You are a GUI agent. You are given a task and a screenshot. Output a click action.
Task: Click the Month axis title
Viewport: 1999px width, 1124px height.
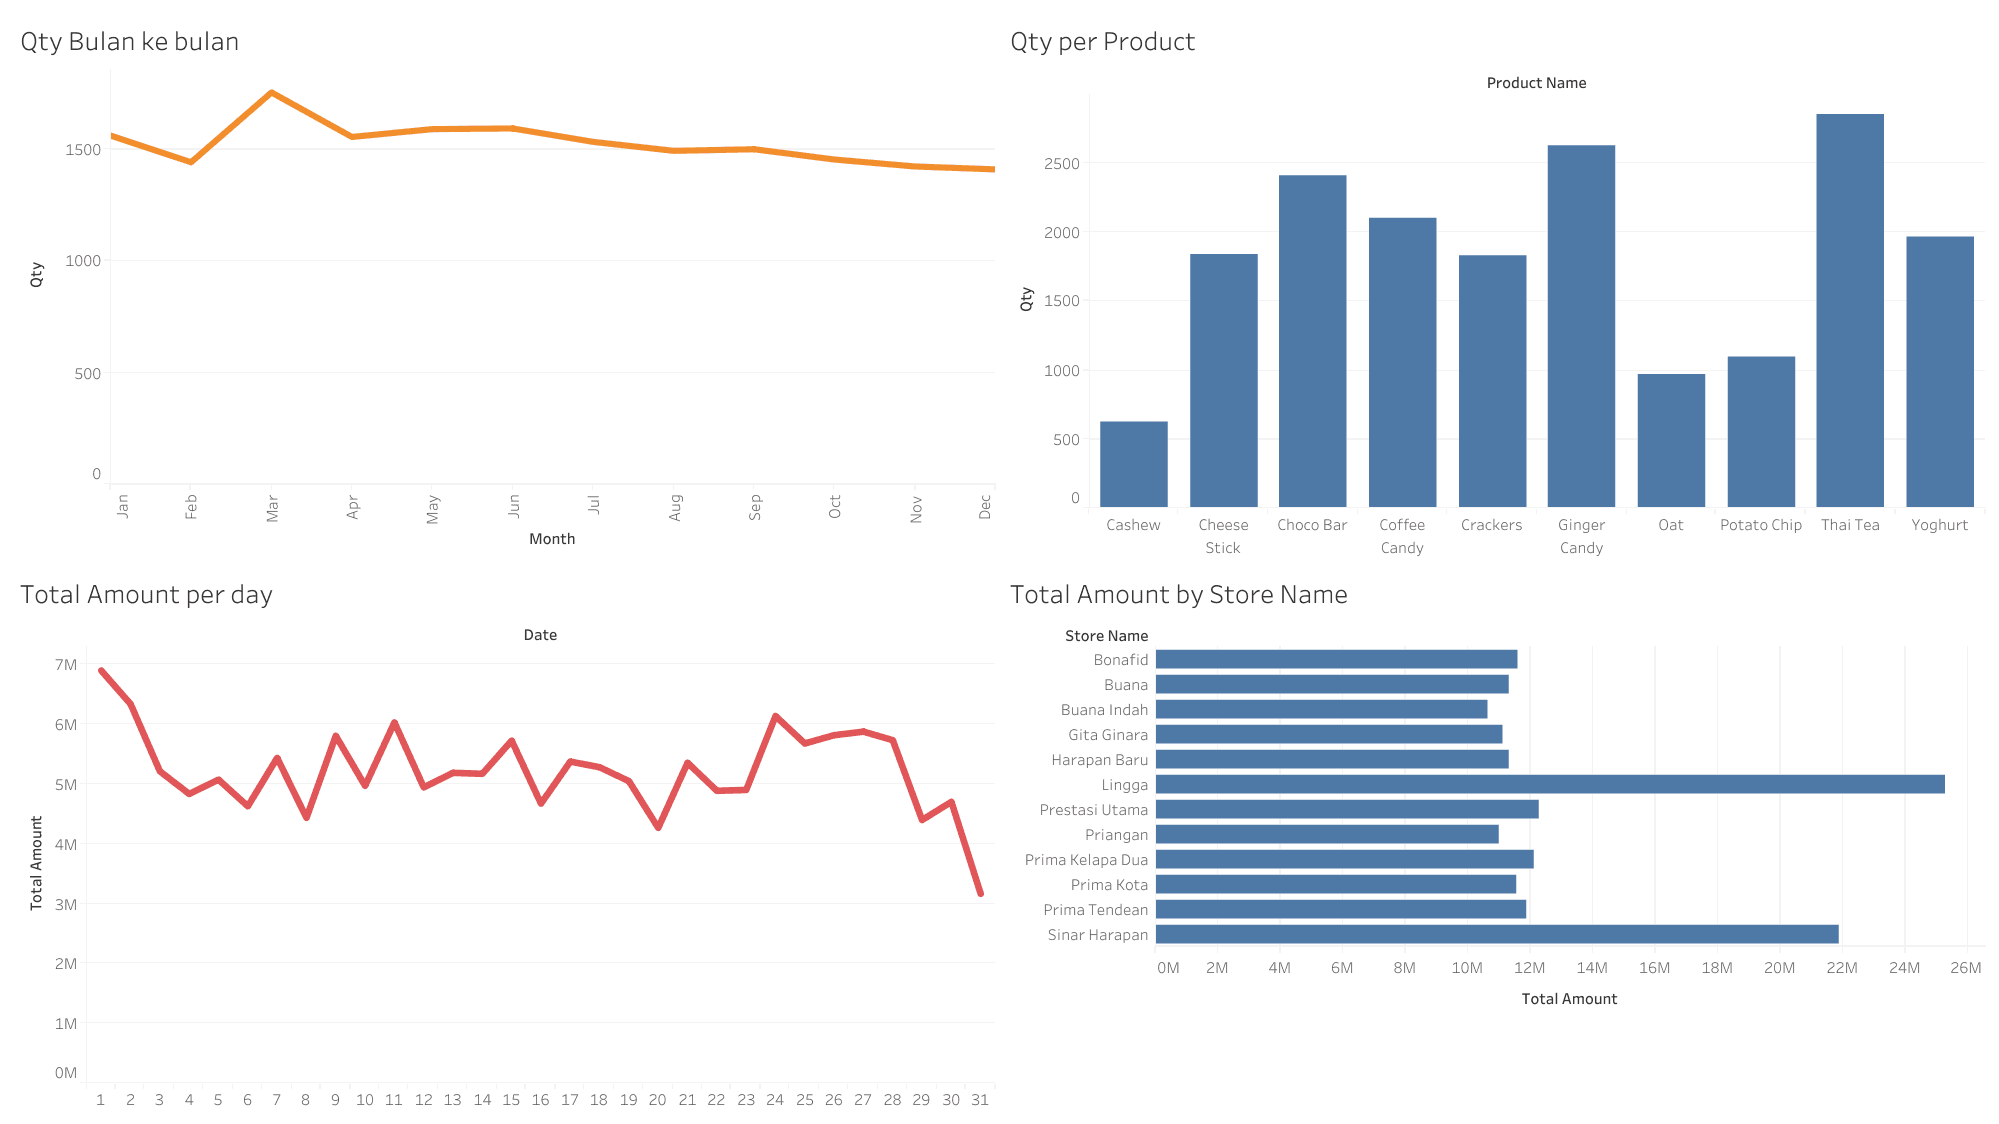click(552, 539)
